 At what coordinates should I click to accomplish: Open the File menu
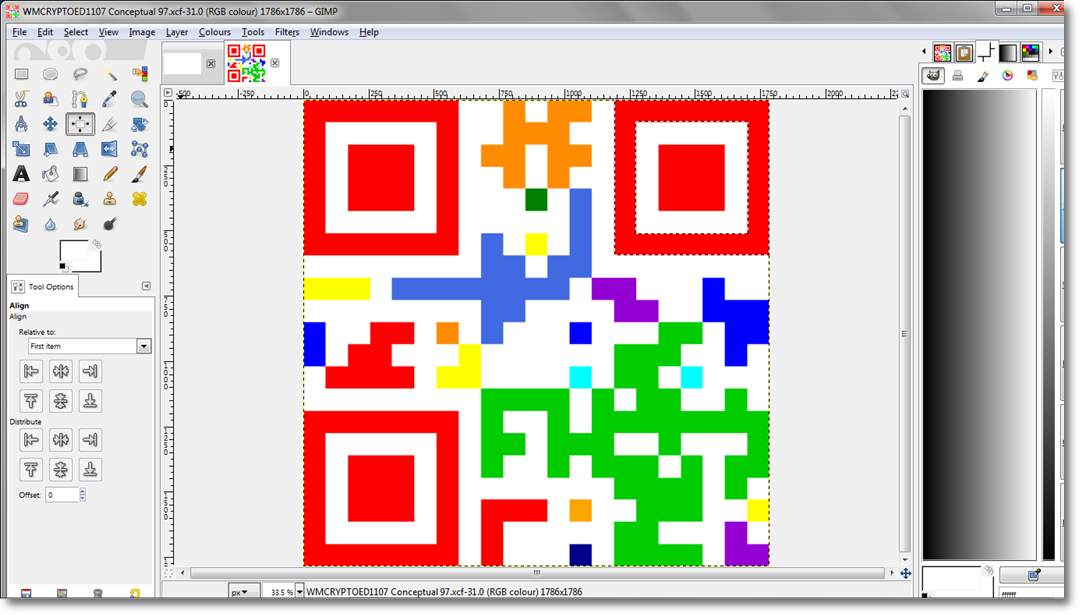(x=19, y=32)
